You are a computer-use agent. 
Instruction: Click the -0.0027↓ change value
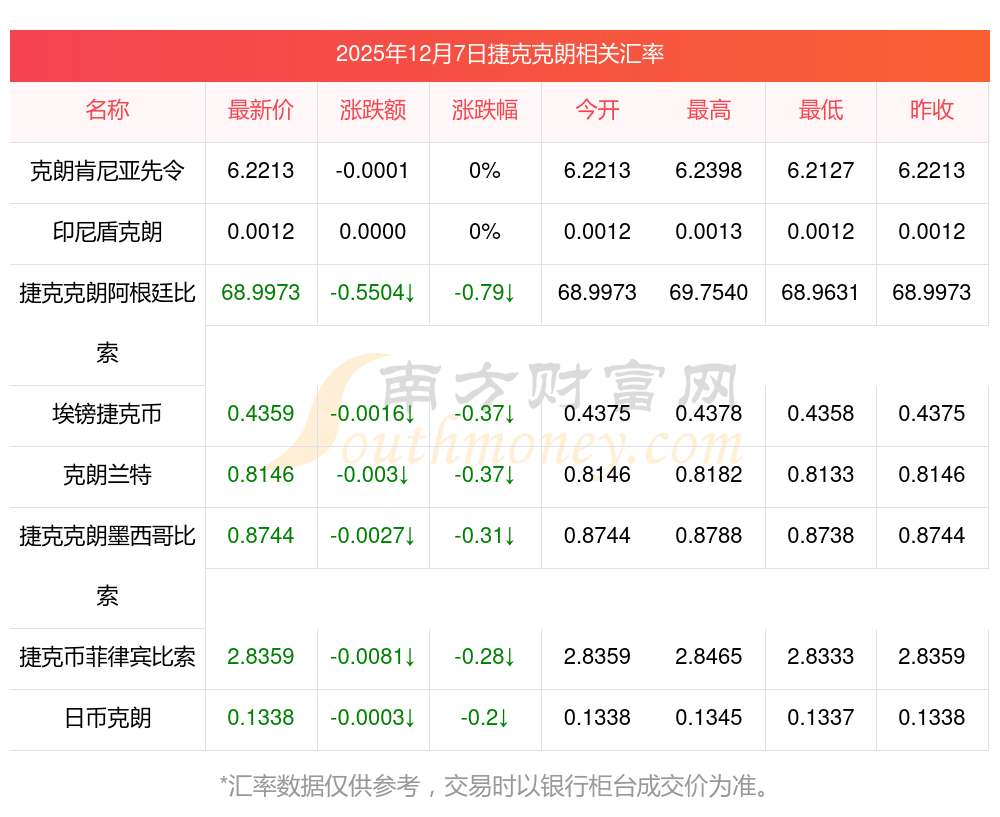(372, 536)
